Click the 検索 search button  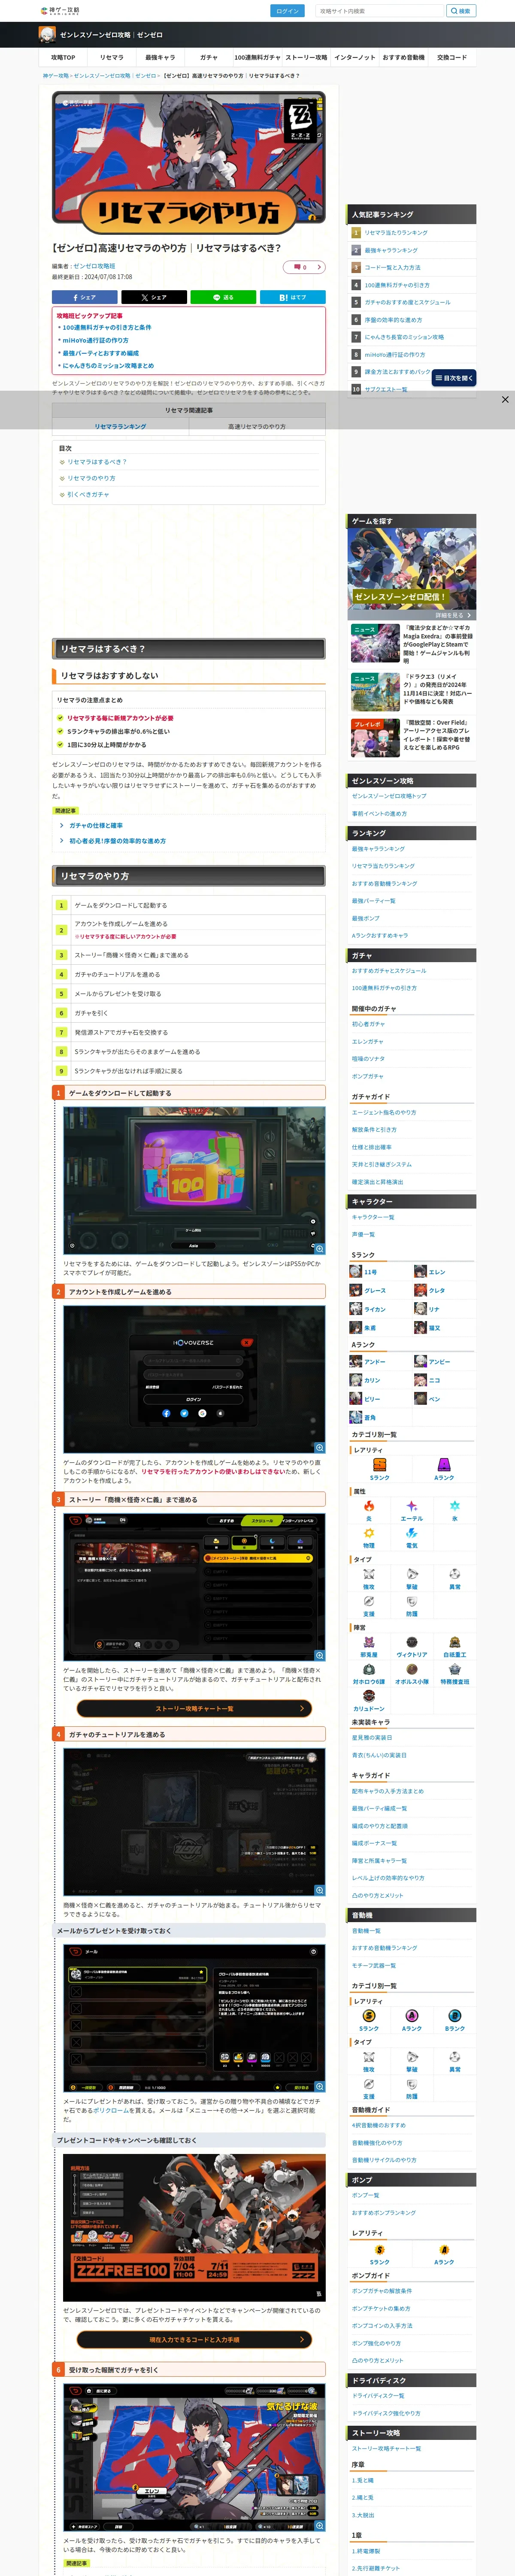pos(461,11)
